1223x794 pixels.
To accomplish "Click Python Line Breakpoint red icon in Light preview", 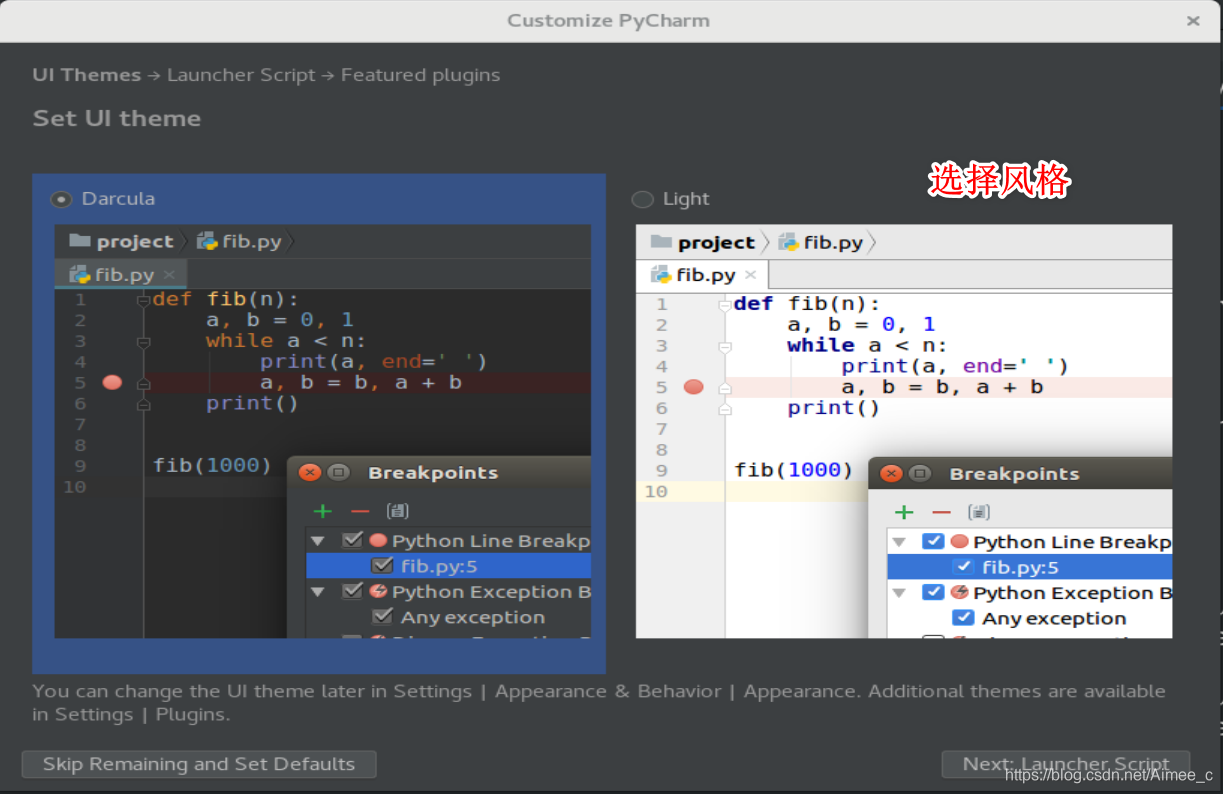I will (x=959, y=541).
